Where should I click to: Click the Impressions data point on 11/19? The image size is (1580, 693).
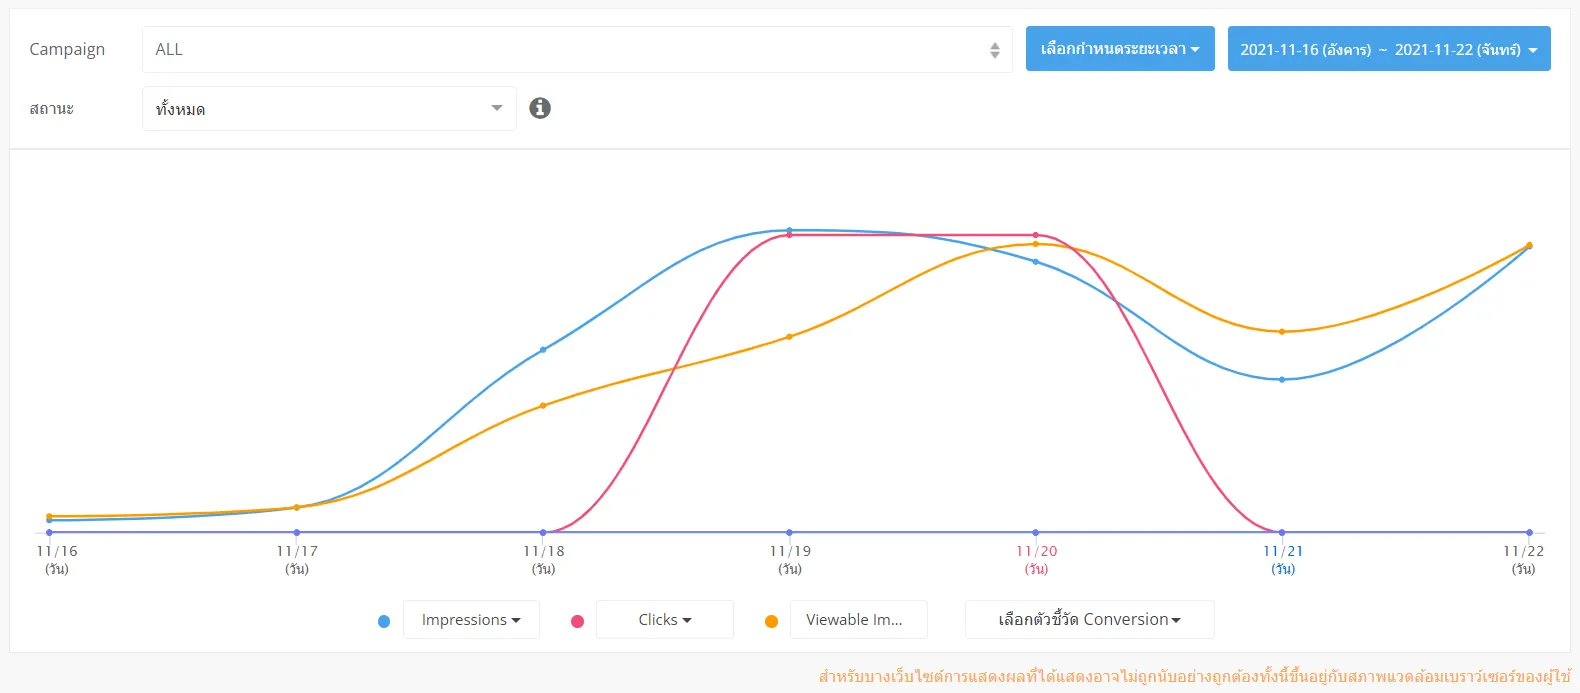point(789,230)
